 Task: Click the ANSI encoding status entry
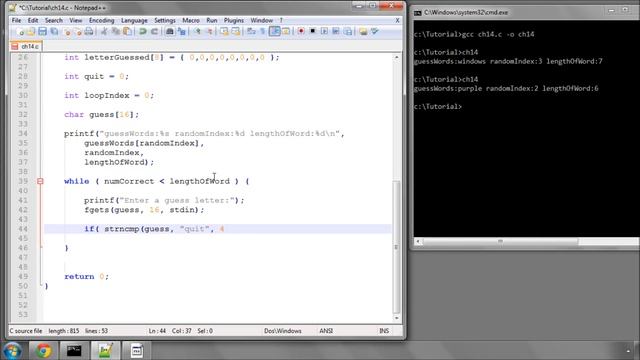tap(326, 331)
